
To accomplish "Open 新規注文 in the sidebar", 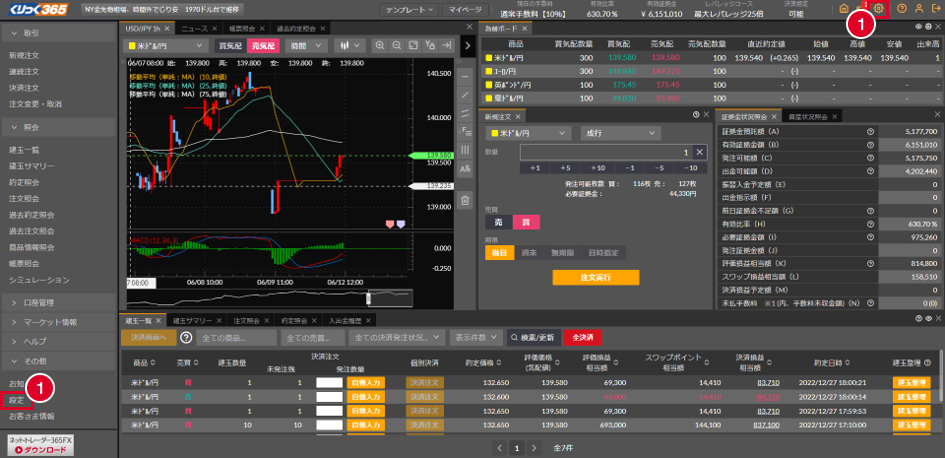I will click(24, 55).
